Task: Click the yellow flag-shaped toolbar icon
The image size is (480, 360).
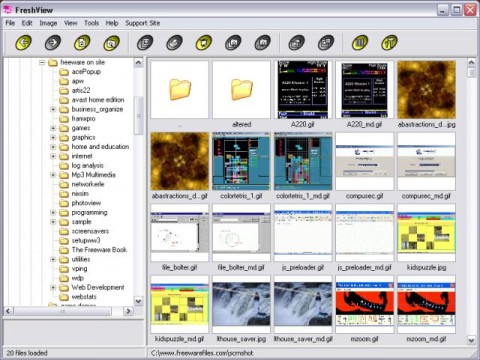Action: coord(204,43)
